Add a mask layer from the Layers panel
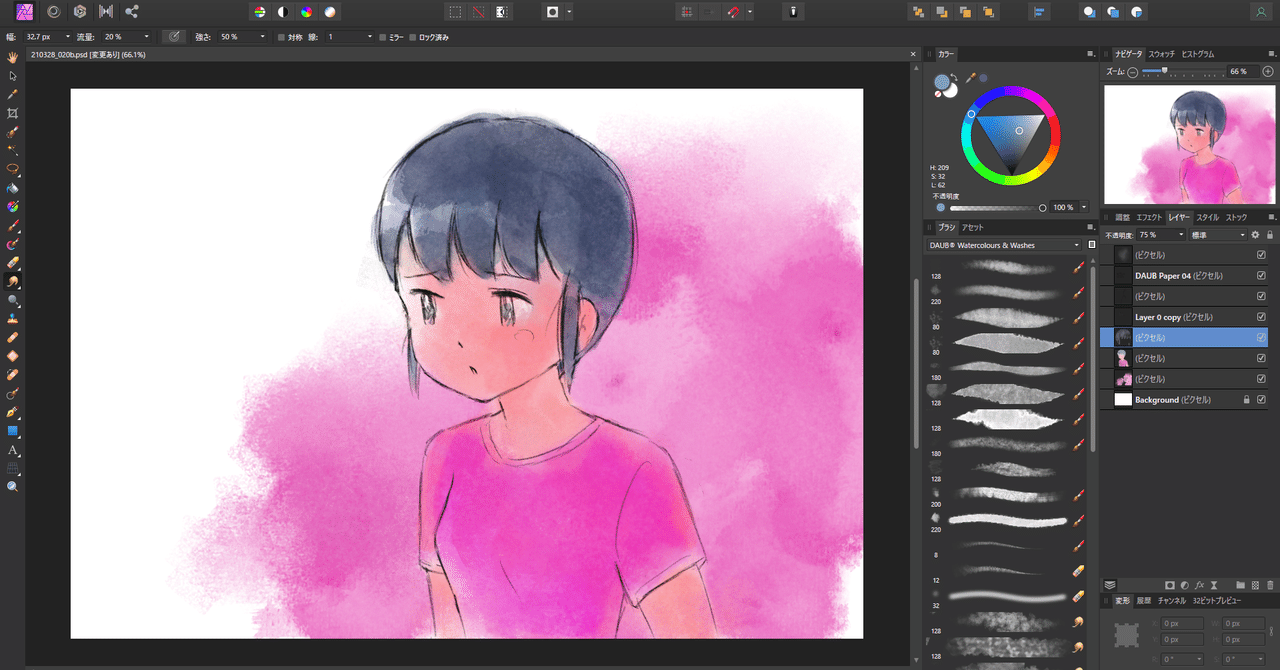 [1169, 584]
